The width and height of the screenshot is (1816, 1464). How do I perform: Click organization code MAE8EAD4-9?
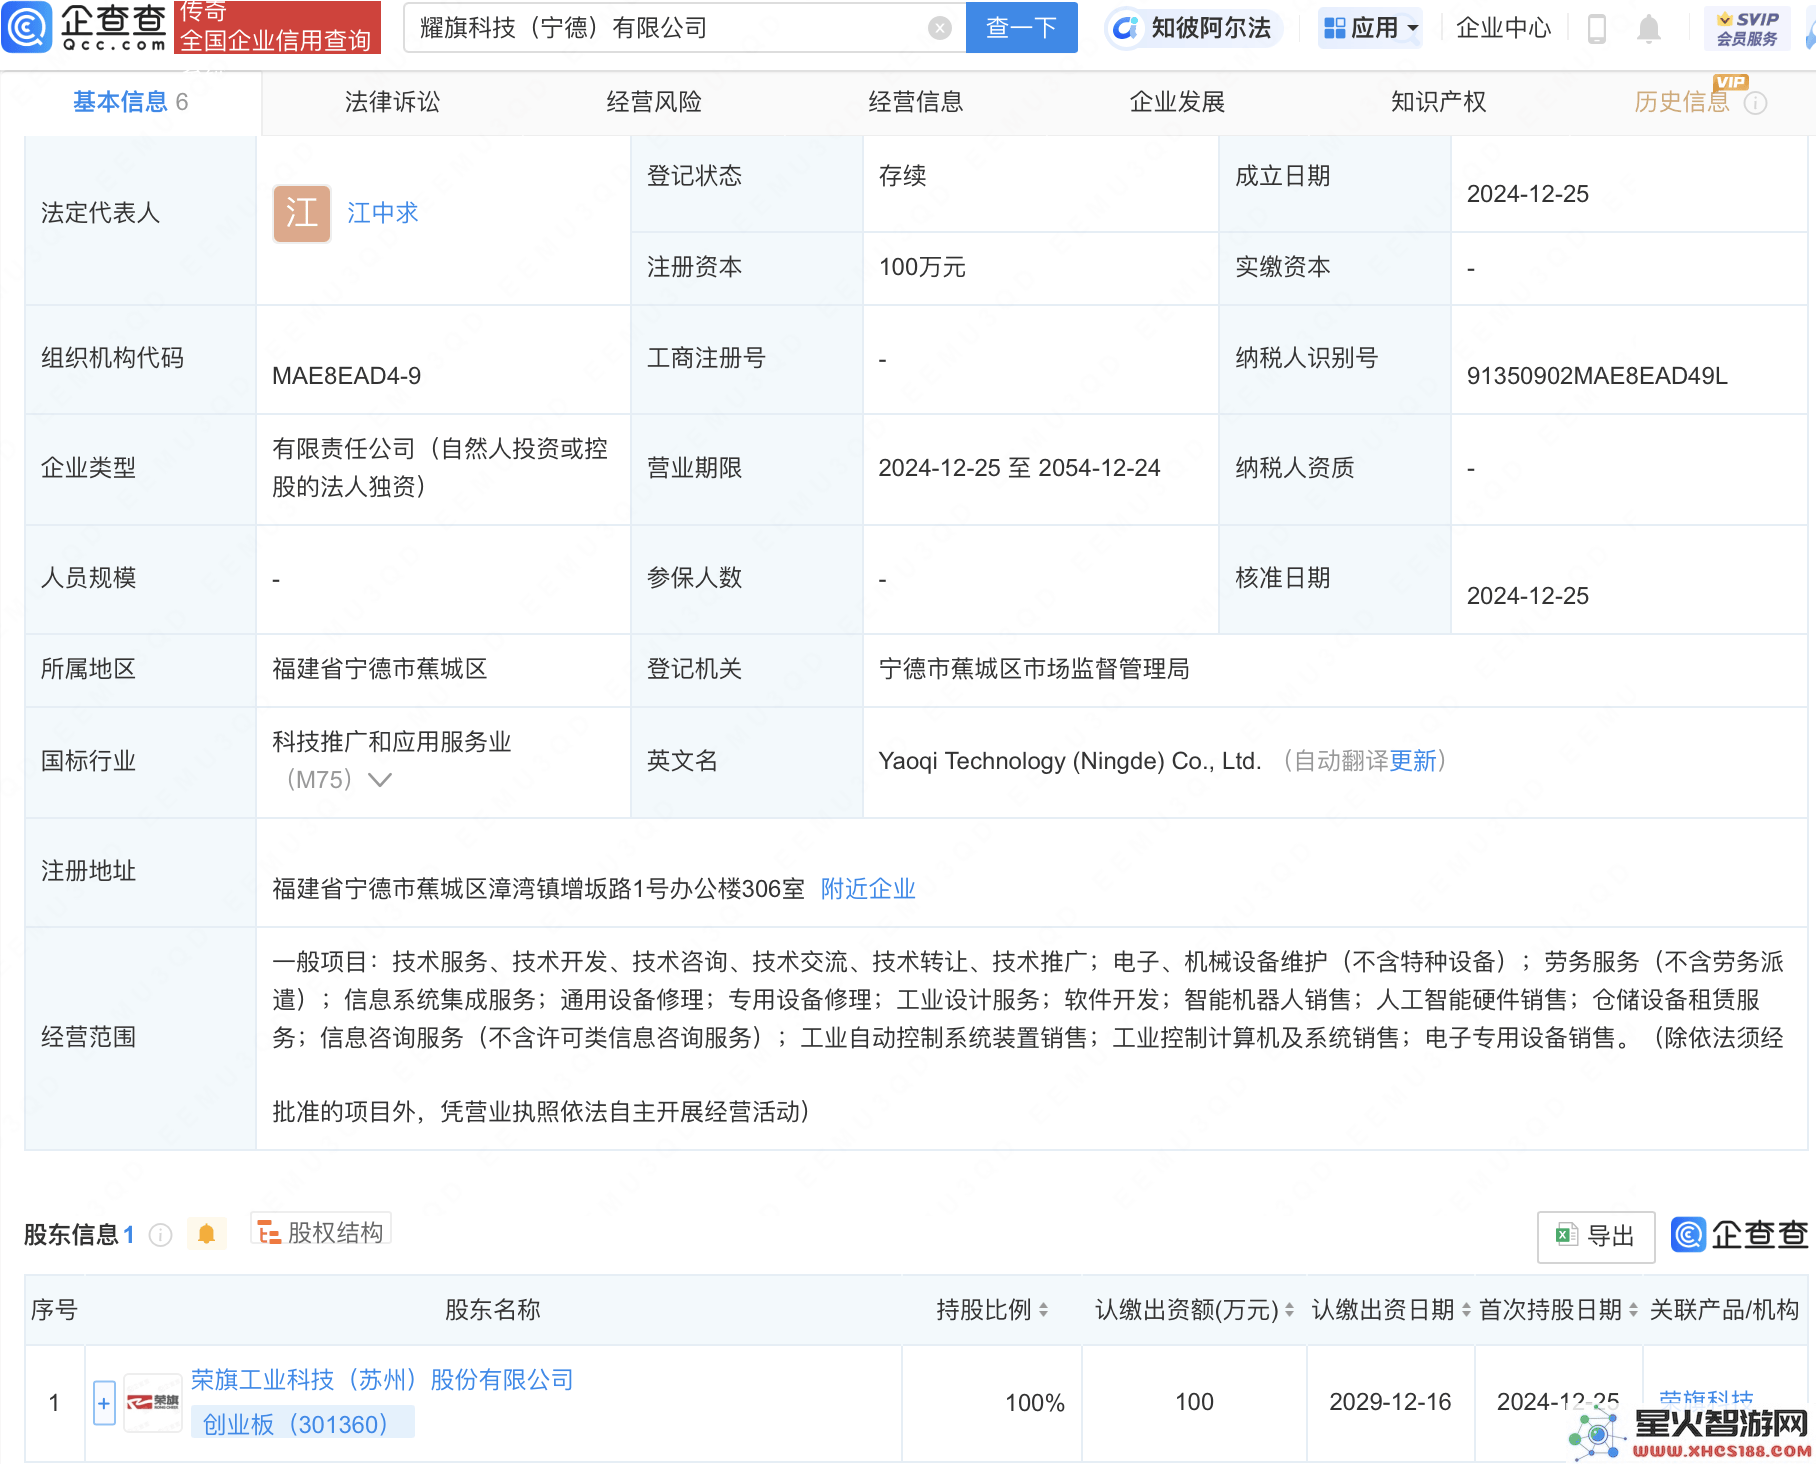(x=346, y=376)
